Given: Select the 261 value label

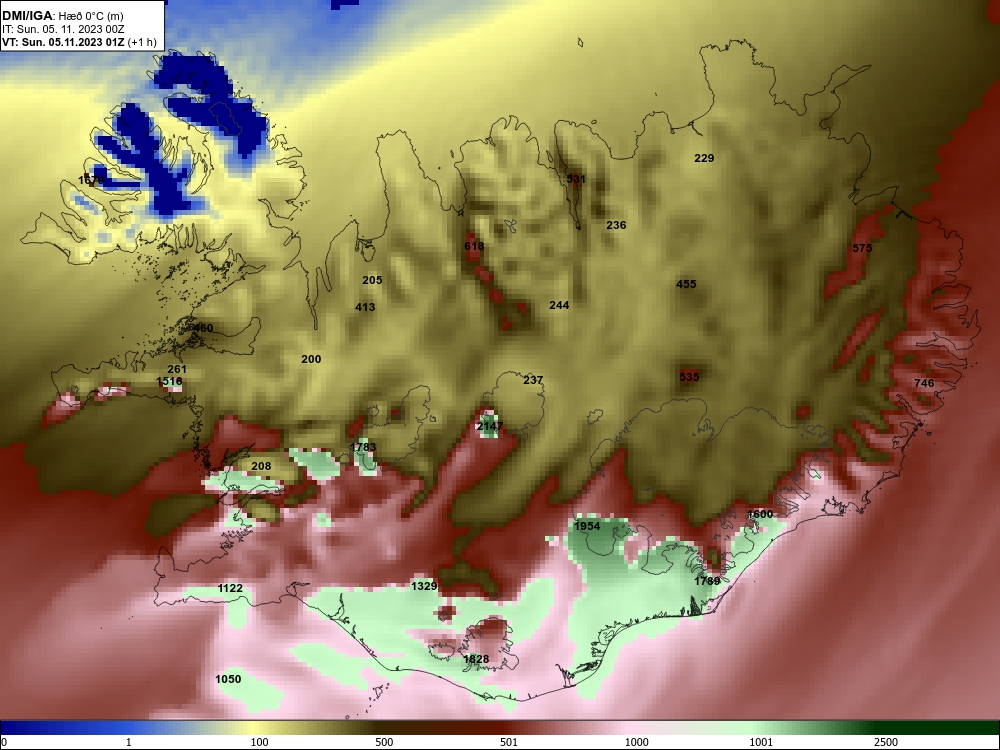Looking at the screenshot, I should 177,369.
